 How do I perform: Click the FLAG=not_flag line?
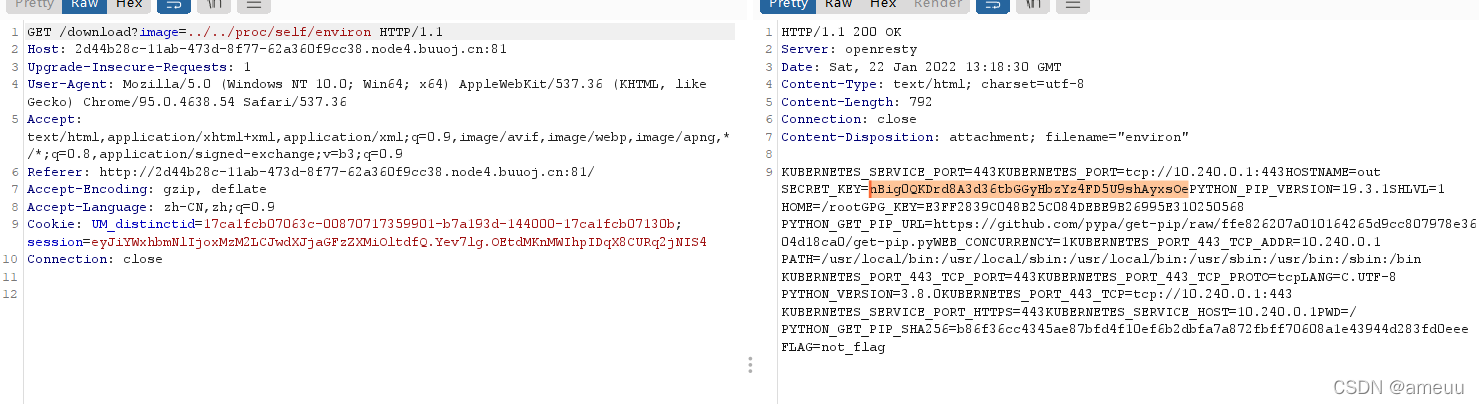pos(833,348)
